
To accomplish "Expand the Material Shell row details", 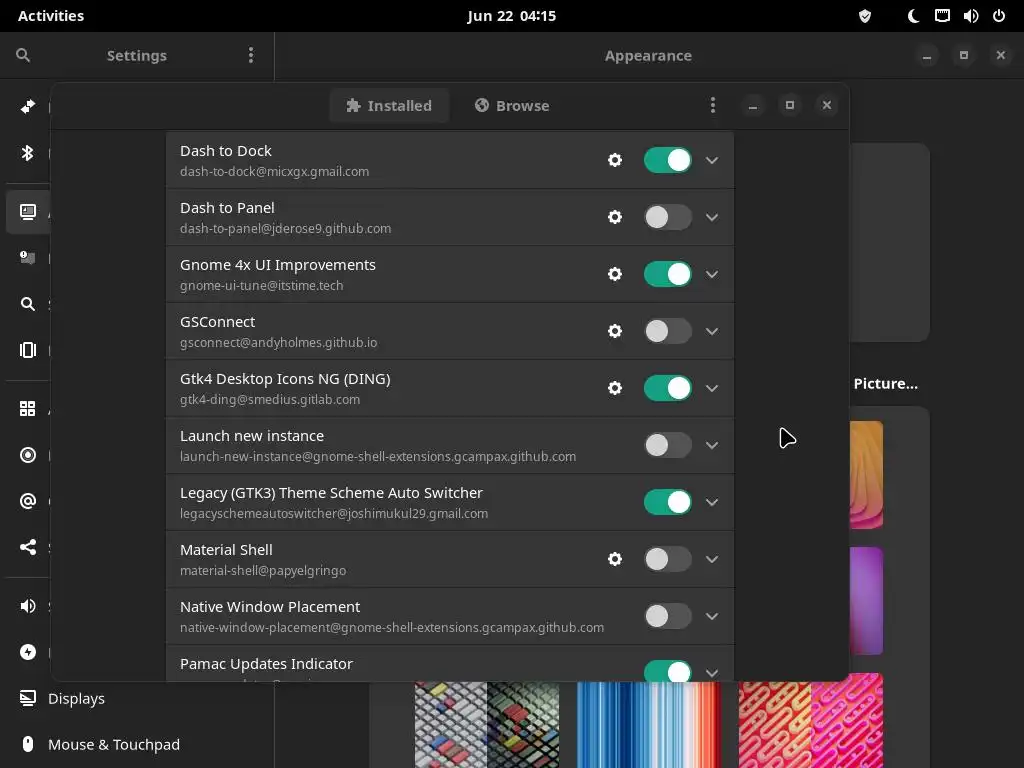I will [x=712, y=559].
